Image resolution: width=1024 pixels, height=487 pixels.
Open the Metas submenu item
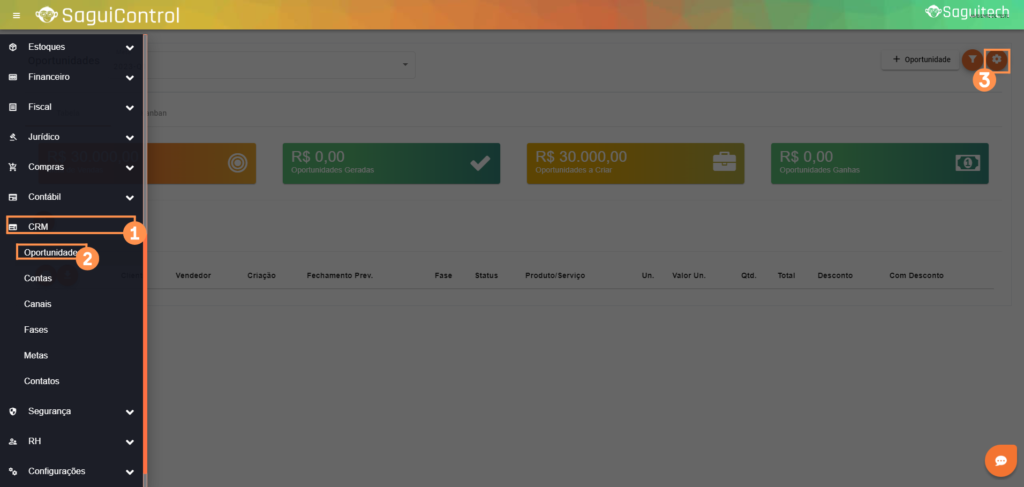pos(36,356)
